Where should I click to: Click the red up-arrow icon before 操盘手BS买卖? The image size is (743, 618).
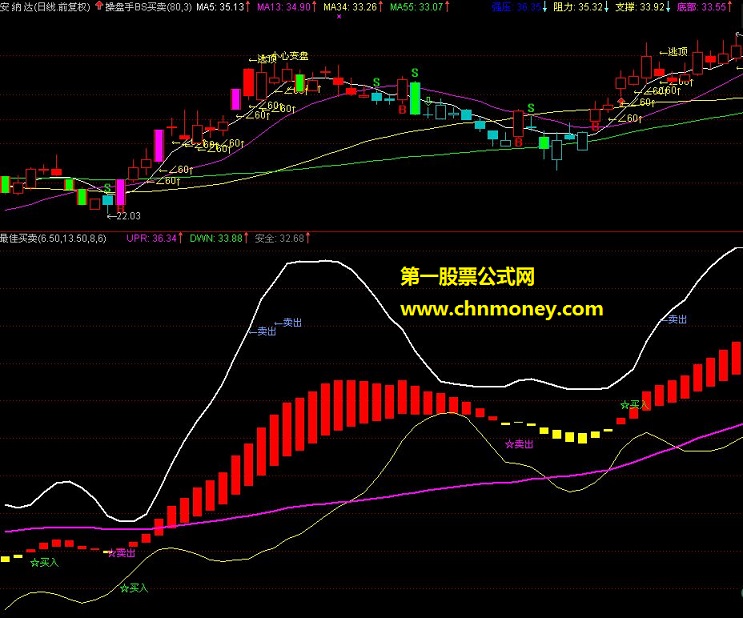pyautogui.click(x=99, y=6)
